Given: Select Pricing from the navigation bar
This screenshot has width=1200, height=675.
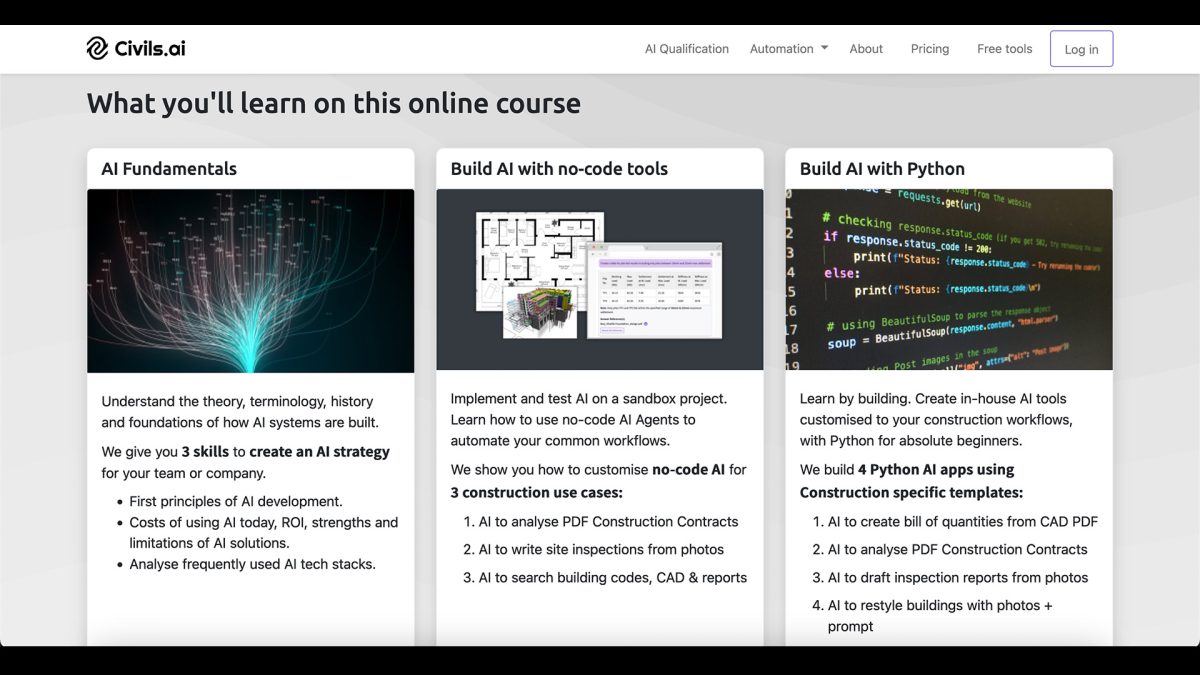Looking at the screenshot, I should point(930,48).
